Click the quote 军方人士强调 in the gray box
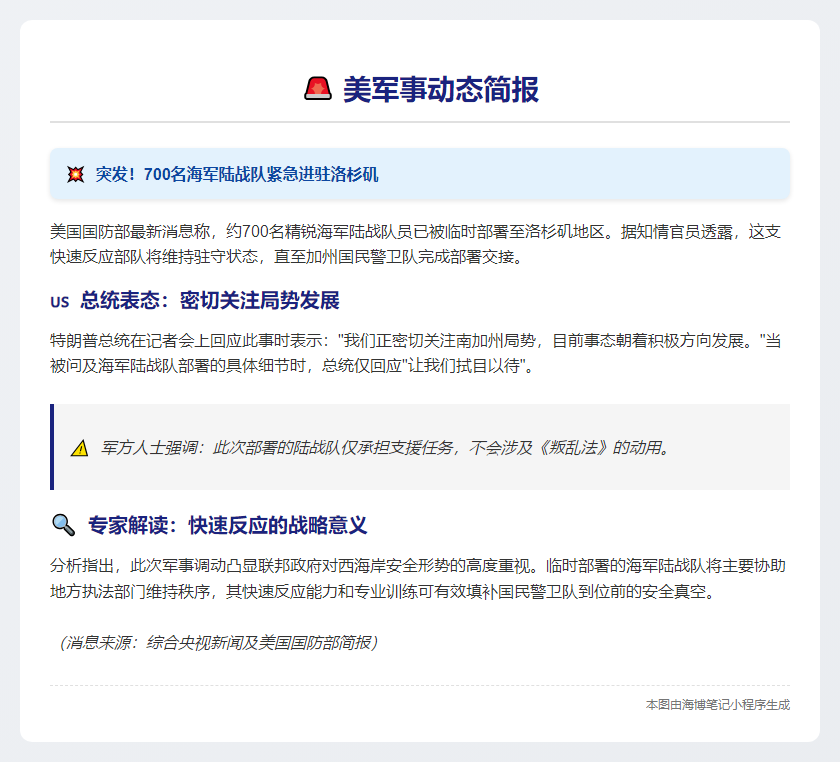This screenshot has width=840, height=762. 386,447
